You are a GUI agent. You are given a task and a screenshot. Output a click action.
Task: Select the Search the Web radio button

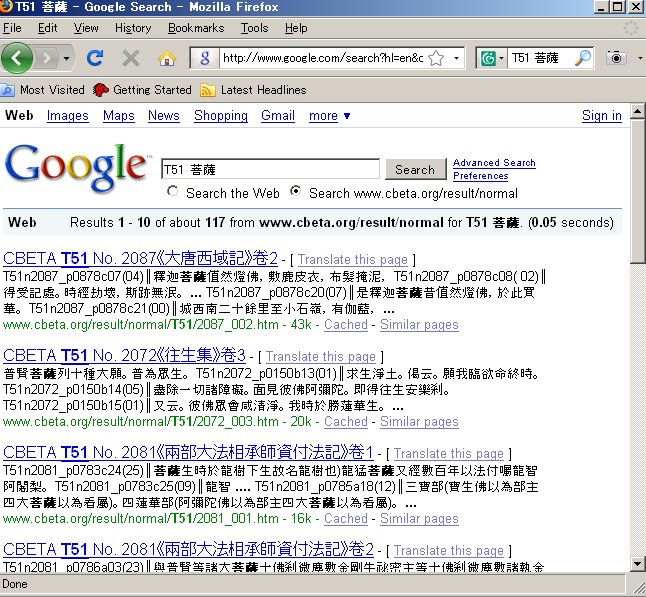(x=173, y=191)
